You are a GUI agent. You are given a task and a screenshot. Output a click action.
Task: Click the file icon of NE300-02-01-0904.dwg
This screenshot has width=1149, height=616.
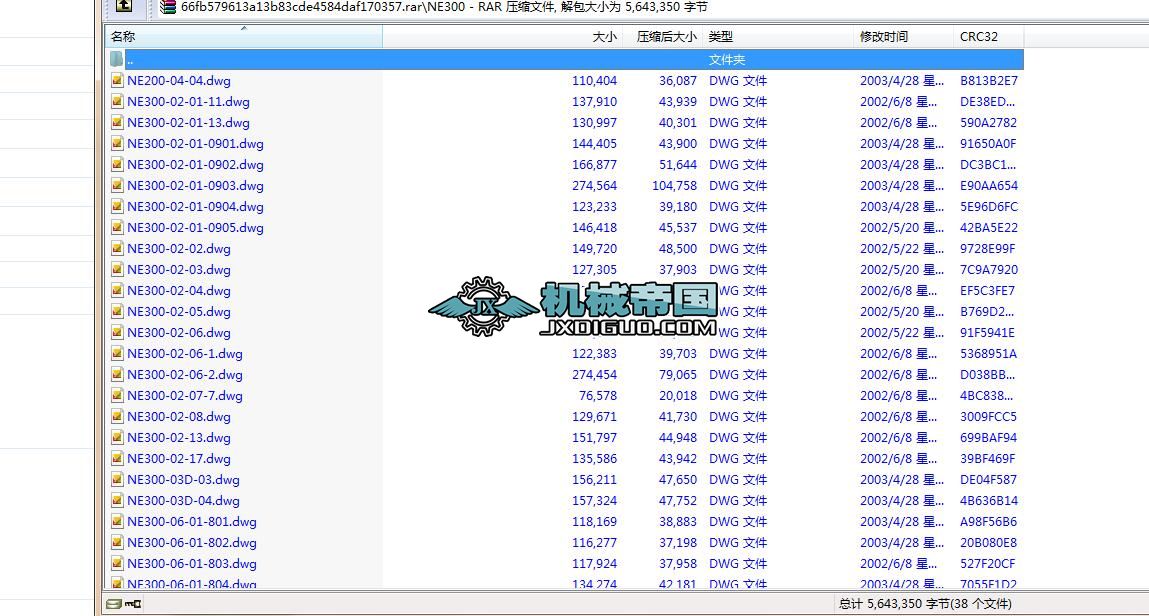point(117,207)
